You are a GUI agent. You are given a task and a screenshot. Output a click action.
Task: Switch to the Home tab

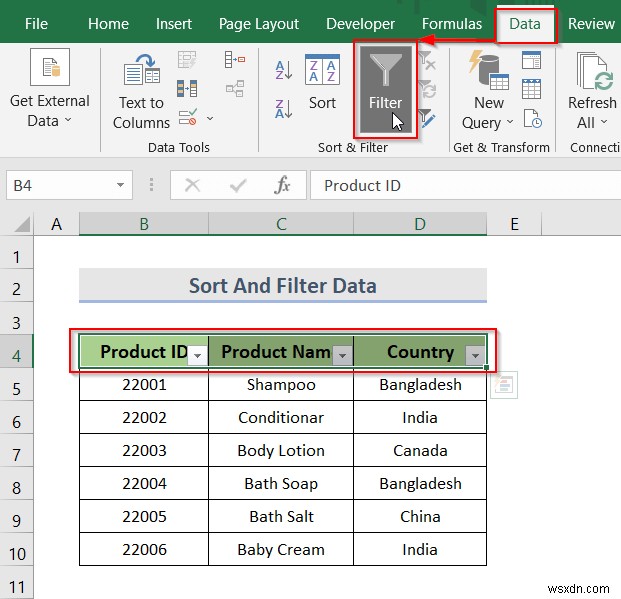pyautogui.click(x=108, y=24)
